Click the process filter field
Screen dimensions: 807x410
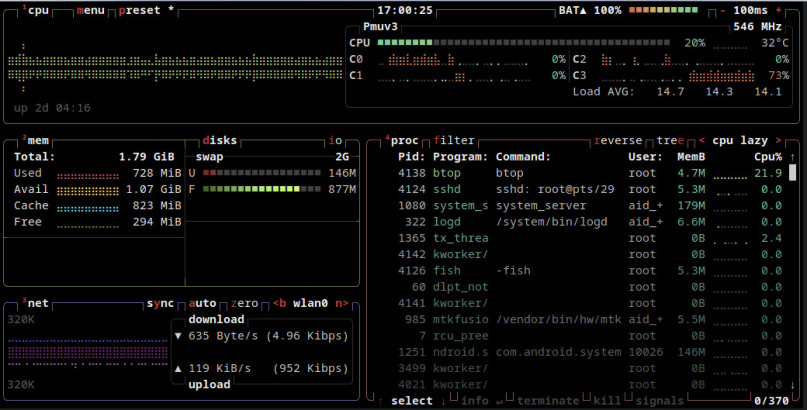pyautogui.click(x=454, y=141)
